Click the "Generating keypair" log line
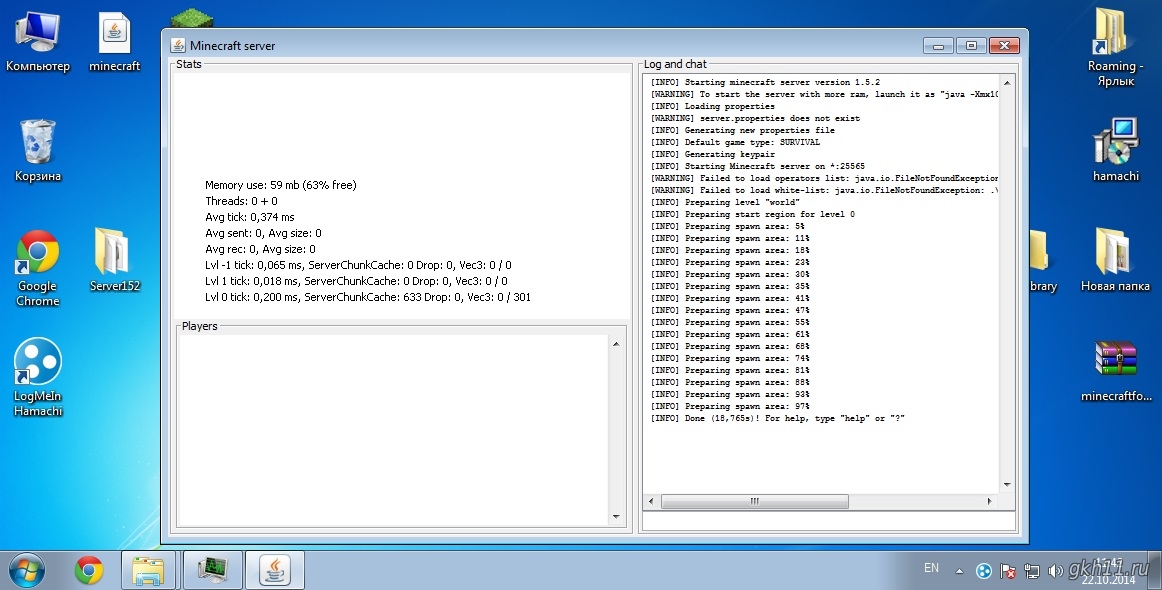 tap(712, 154)
